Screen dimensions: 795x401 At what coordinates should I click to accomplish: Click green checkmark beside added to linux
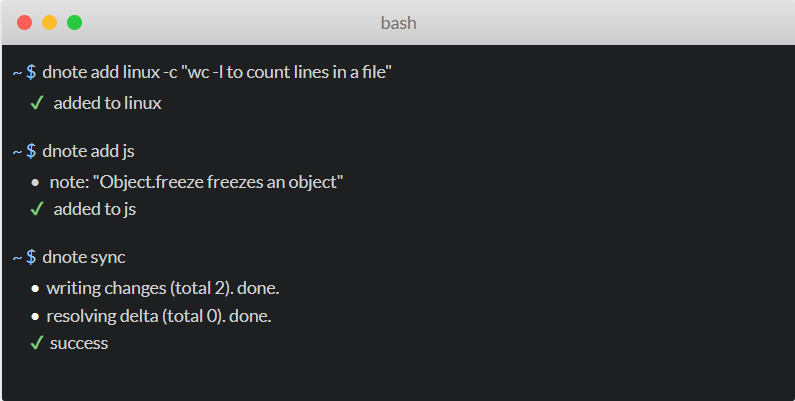pos(37,103)
